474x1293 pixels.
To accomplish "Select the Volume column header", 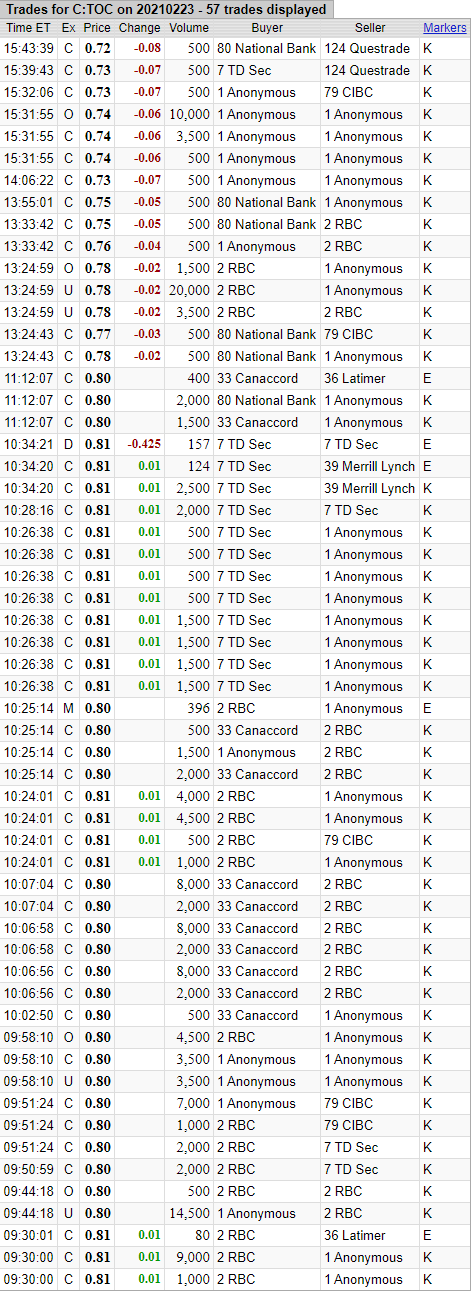I will tap(189, 28).
